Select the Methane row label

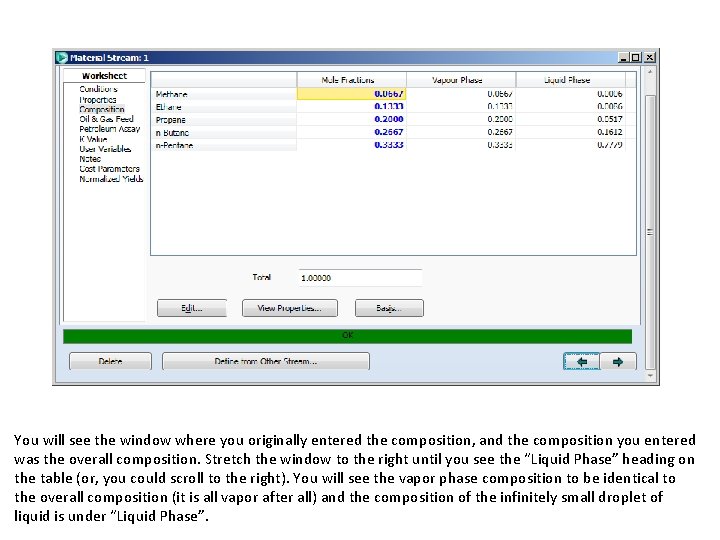click(224, 94)
